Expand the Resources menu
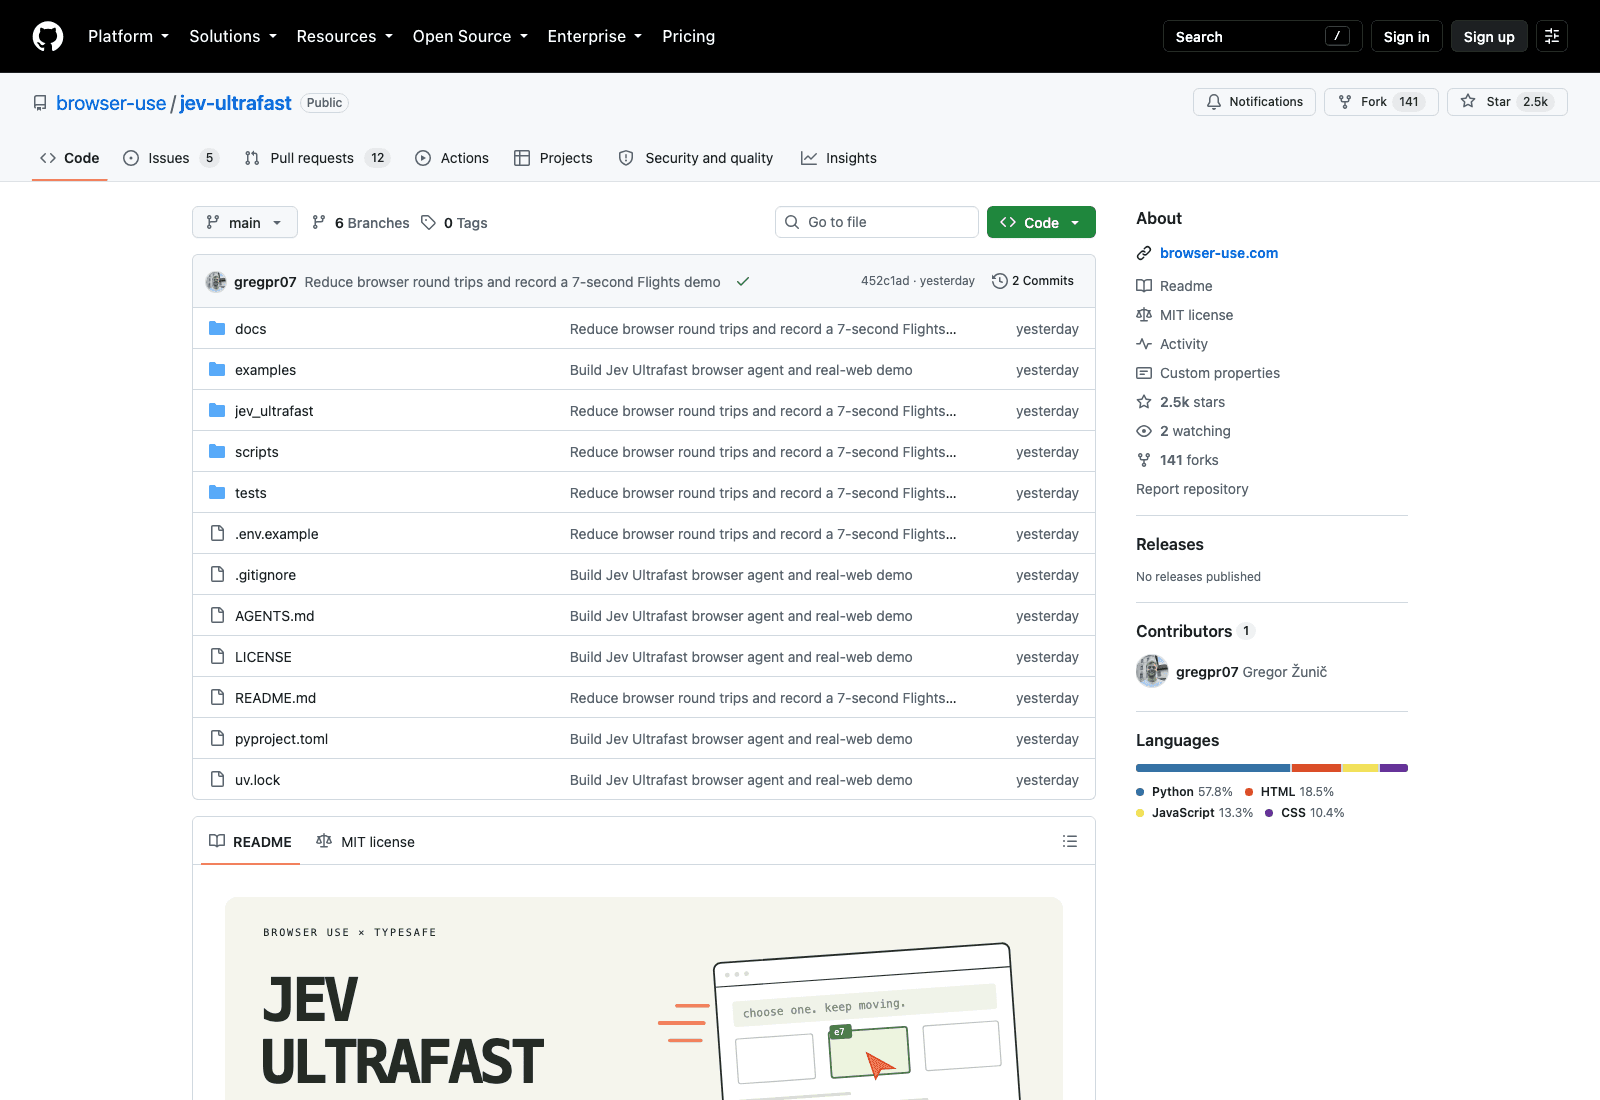The width and height of the screenshot is (1600, 1100). point(344,36)
